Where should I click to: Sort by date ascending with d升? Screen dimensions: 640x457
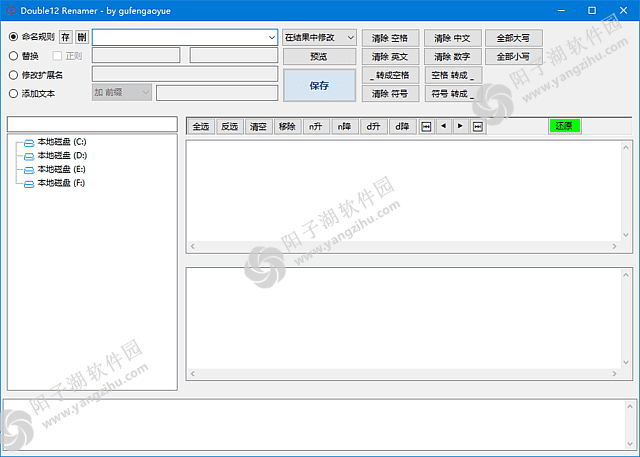coord(373,126)
